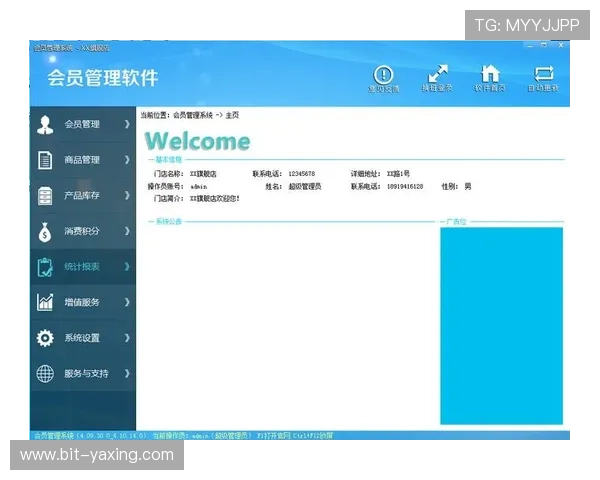The width and height of the screenshot is (600, 480).
Task: Expand the 服务与支持 chevron
Action: [127, 373]
